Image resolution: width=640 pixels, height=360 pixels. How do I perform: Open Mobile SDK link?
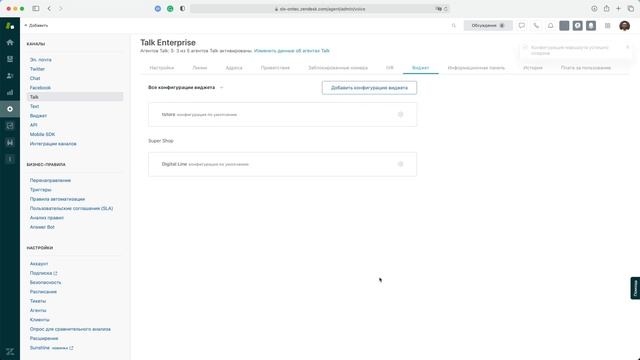[x=42, y=134]
